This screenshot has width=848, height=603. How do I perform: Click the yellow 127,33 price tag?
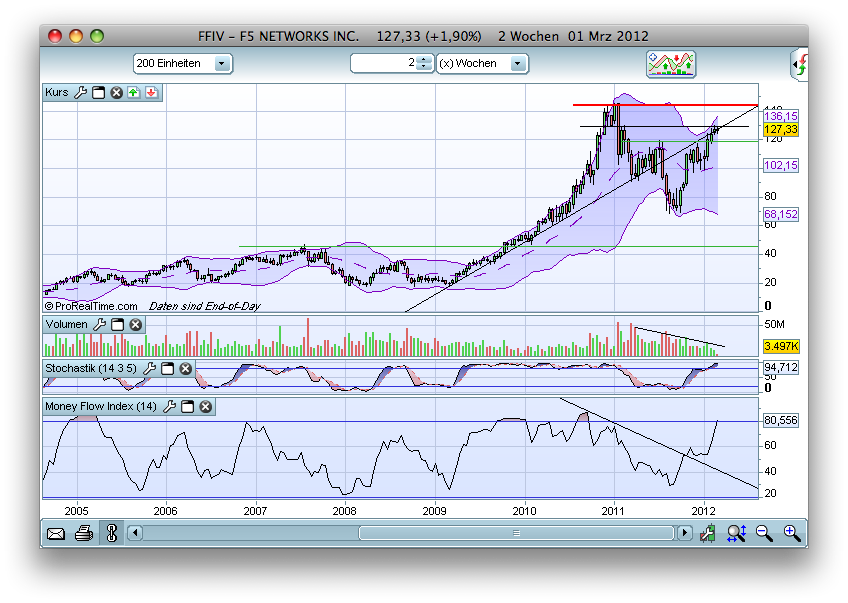(x=780, y=130)
